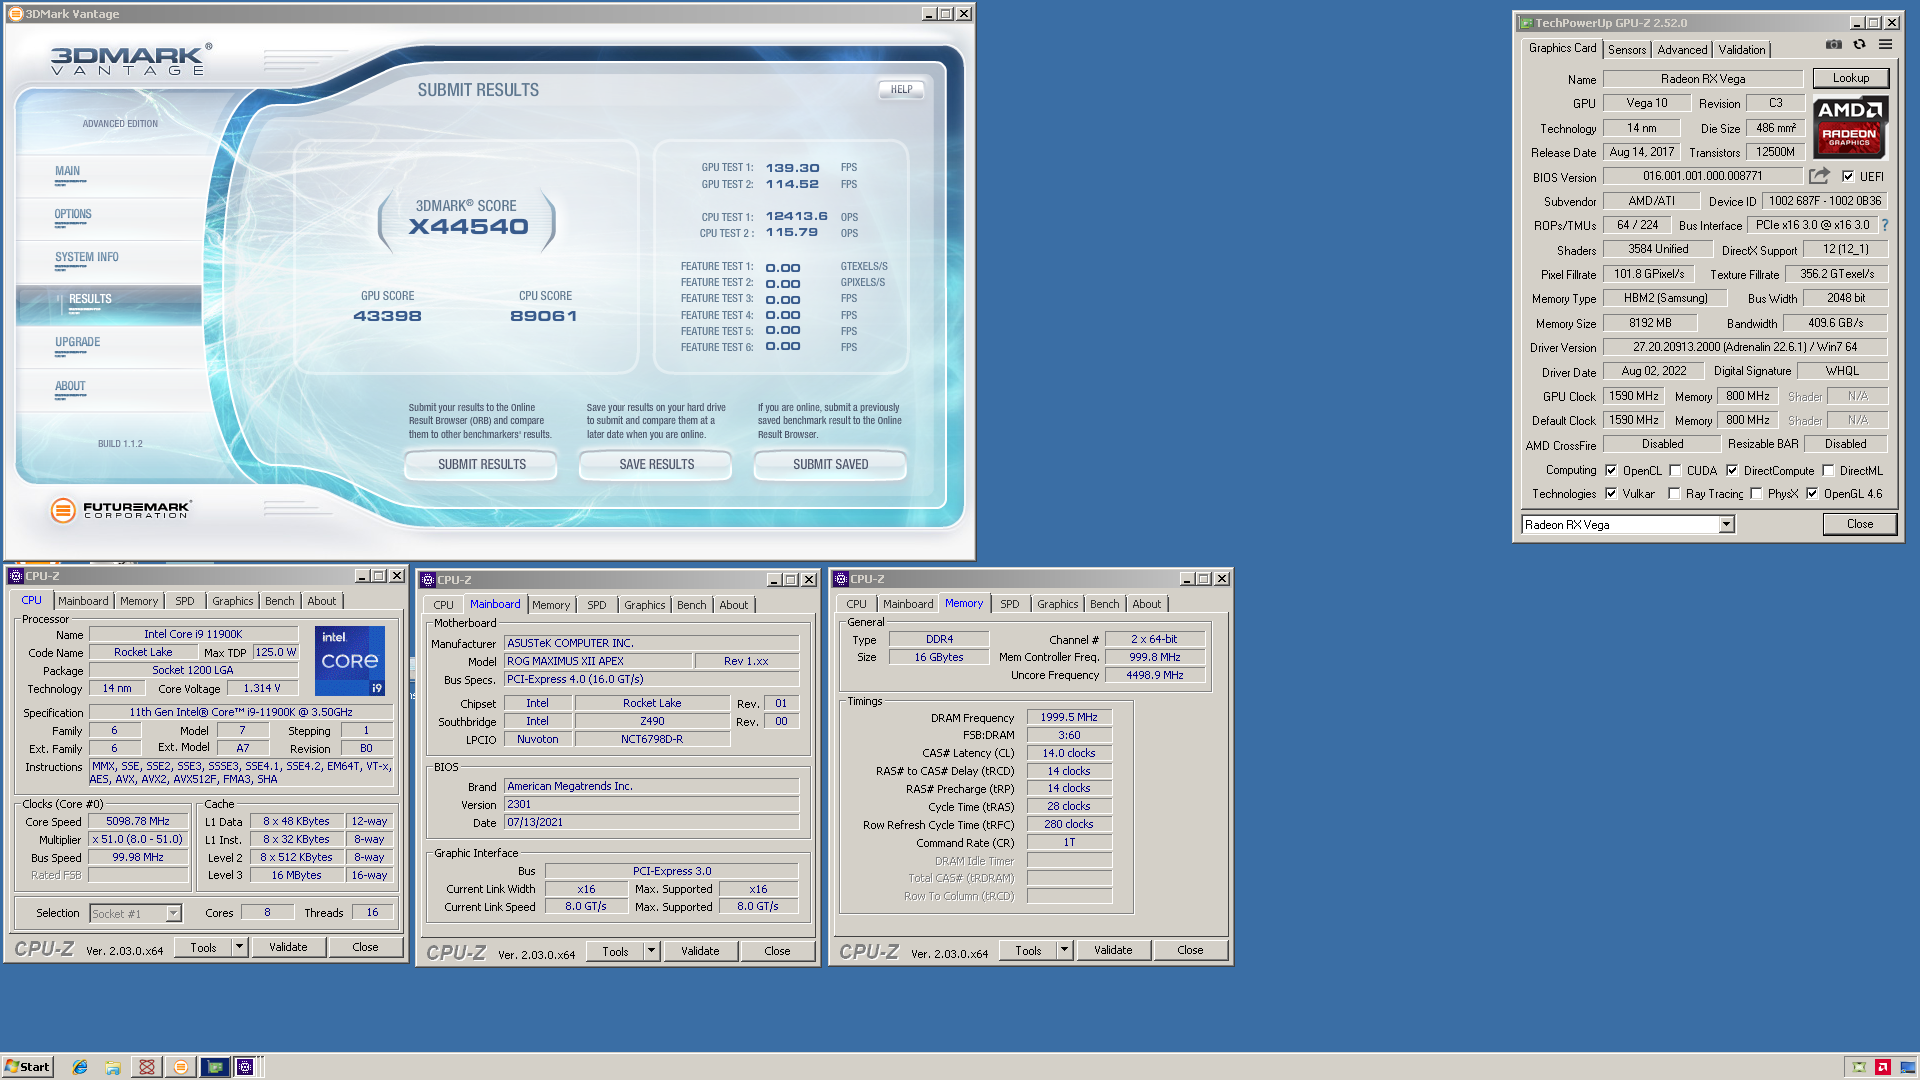Toggle the OpenCL checkbox

coord(1611,471)
